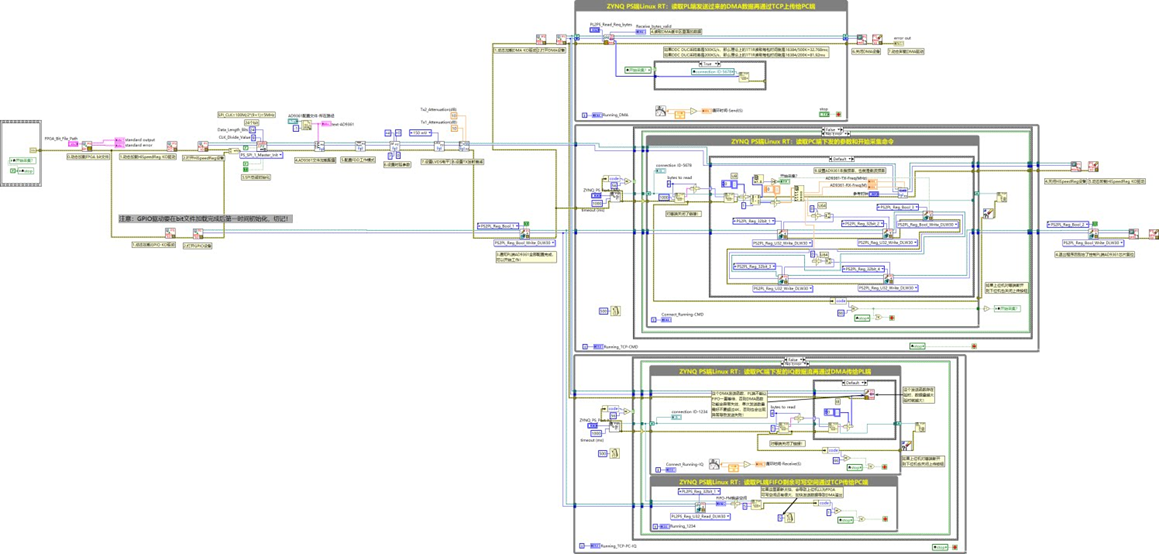Select the register write VI above PS2PL_Reg_Bool 1's Write ring
1159x554 pixels.
click(525, 233)
